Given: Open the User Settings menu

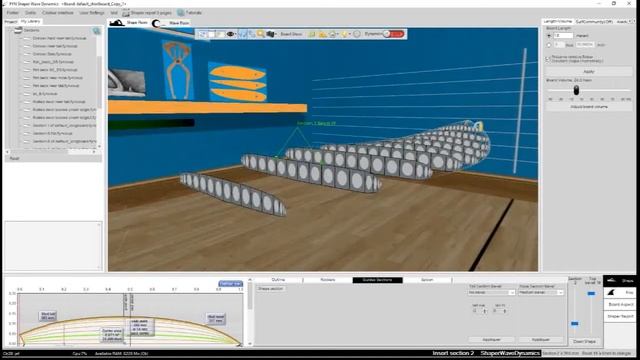Looking at the screenshot, I should tap(92, 13).
